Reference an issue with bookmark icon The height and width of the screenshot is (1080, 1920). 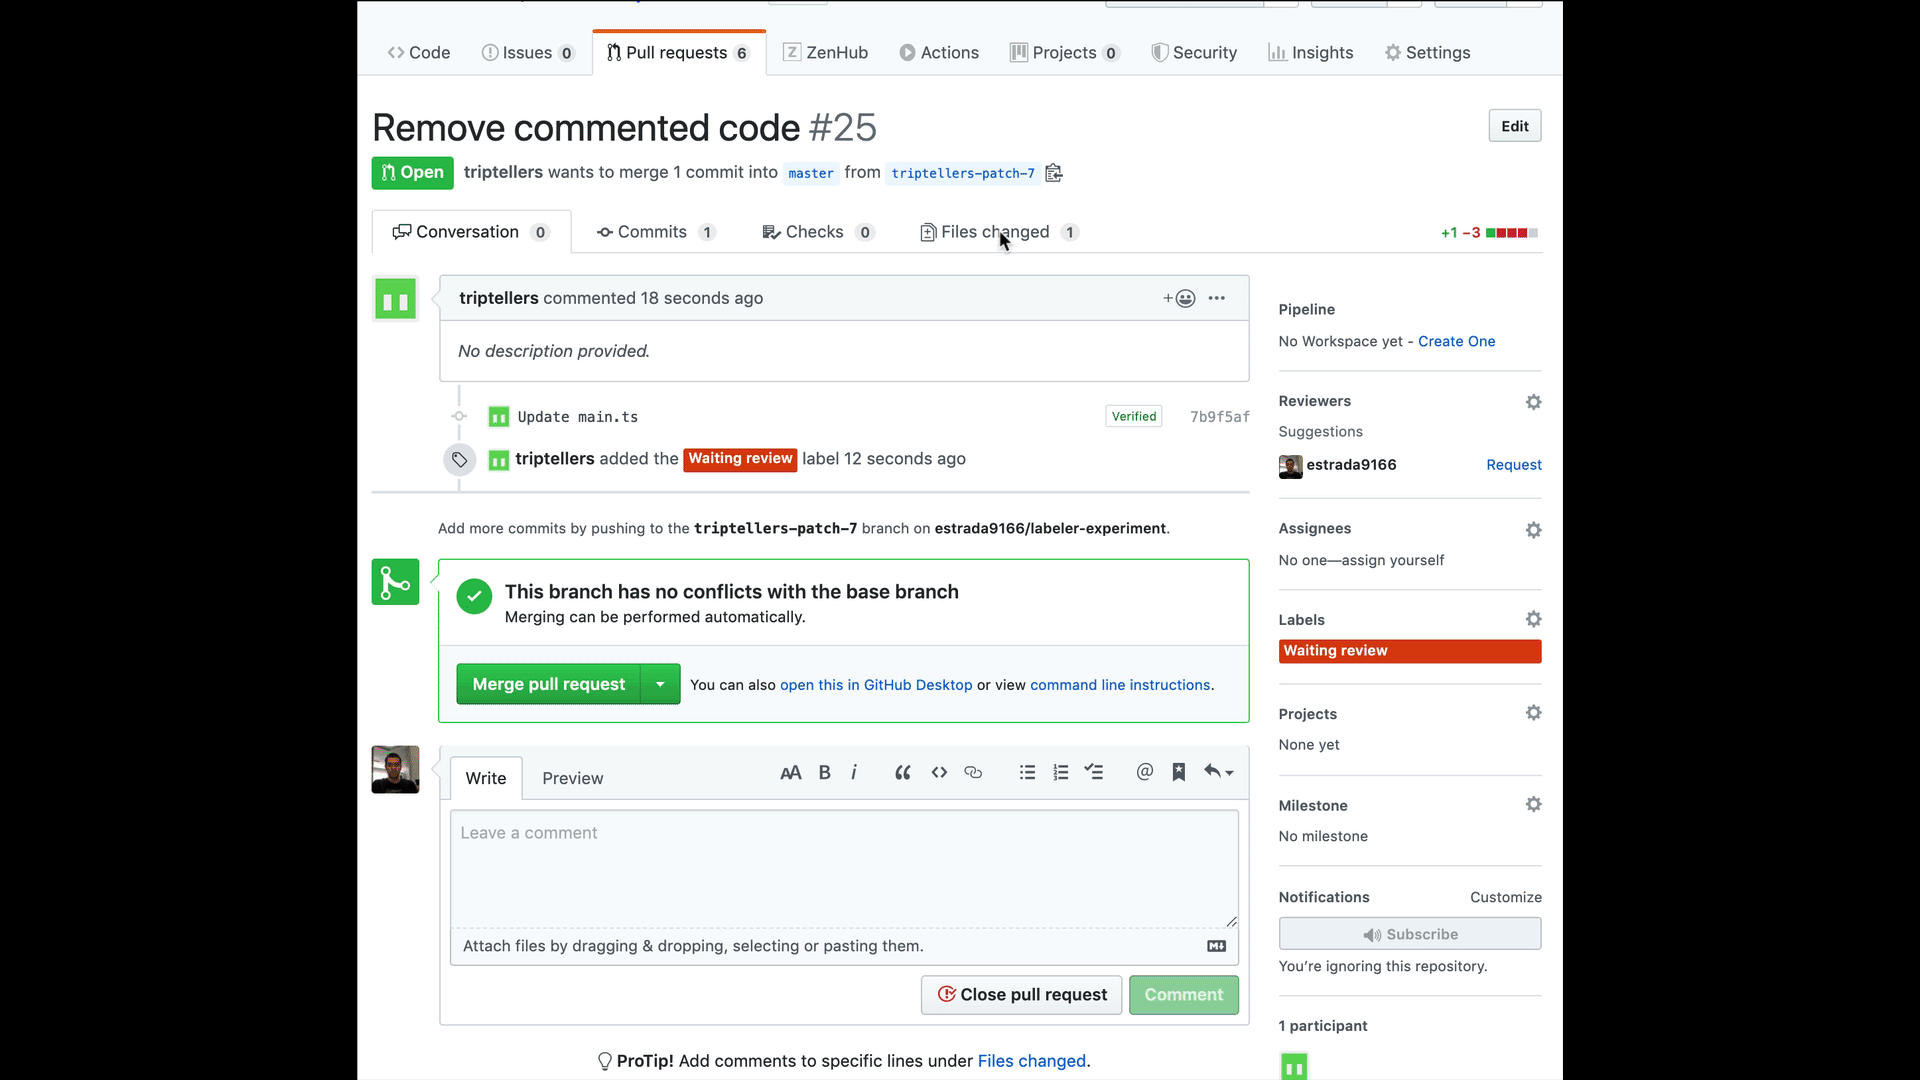pos(1179,772)
